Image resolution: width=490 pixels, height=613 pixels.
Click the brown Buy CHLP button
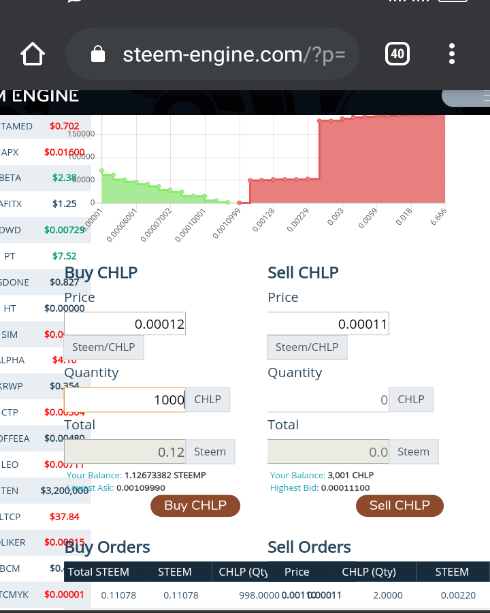[x=195, y=505]
